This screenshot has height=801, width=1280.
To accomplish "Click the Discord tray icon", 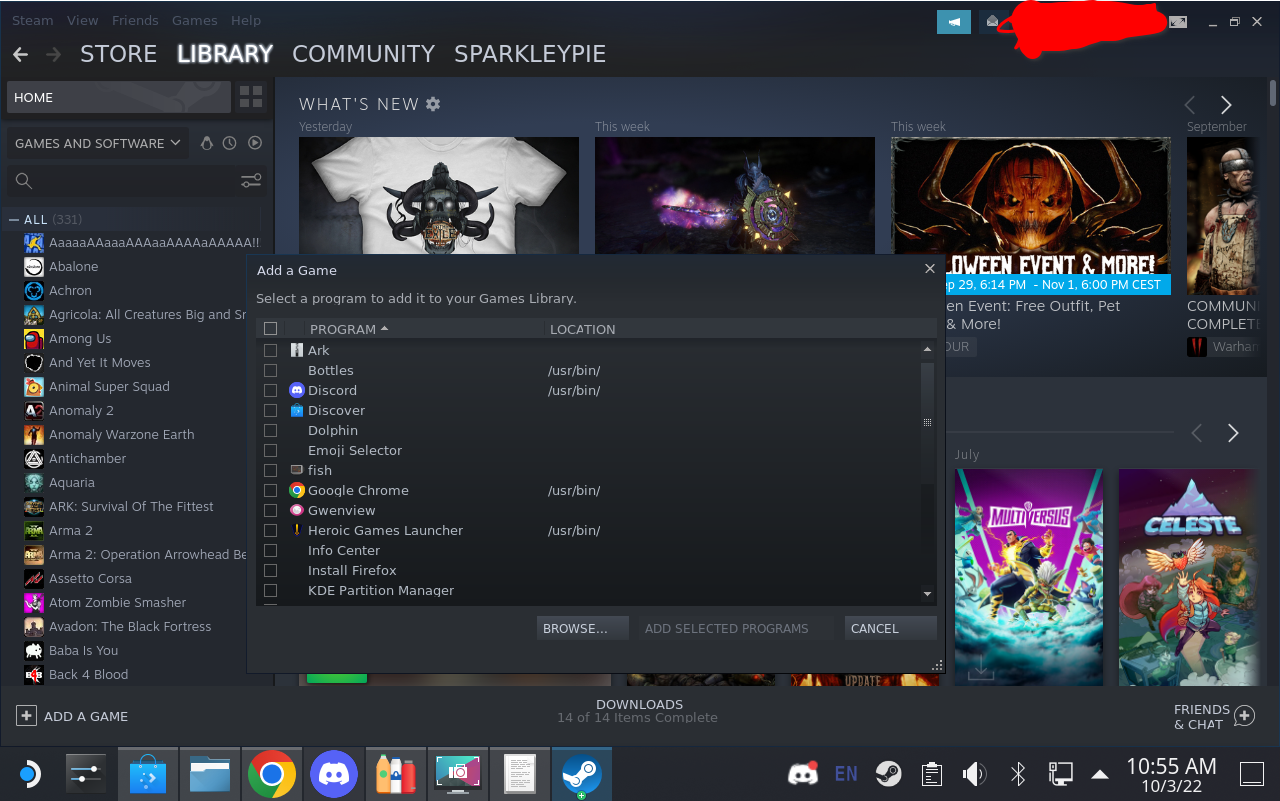I will pyautogui.click(x=803, y=773).
